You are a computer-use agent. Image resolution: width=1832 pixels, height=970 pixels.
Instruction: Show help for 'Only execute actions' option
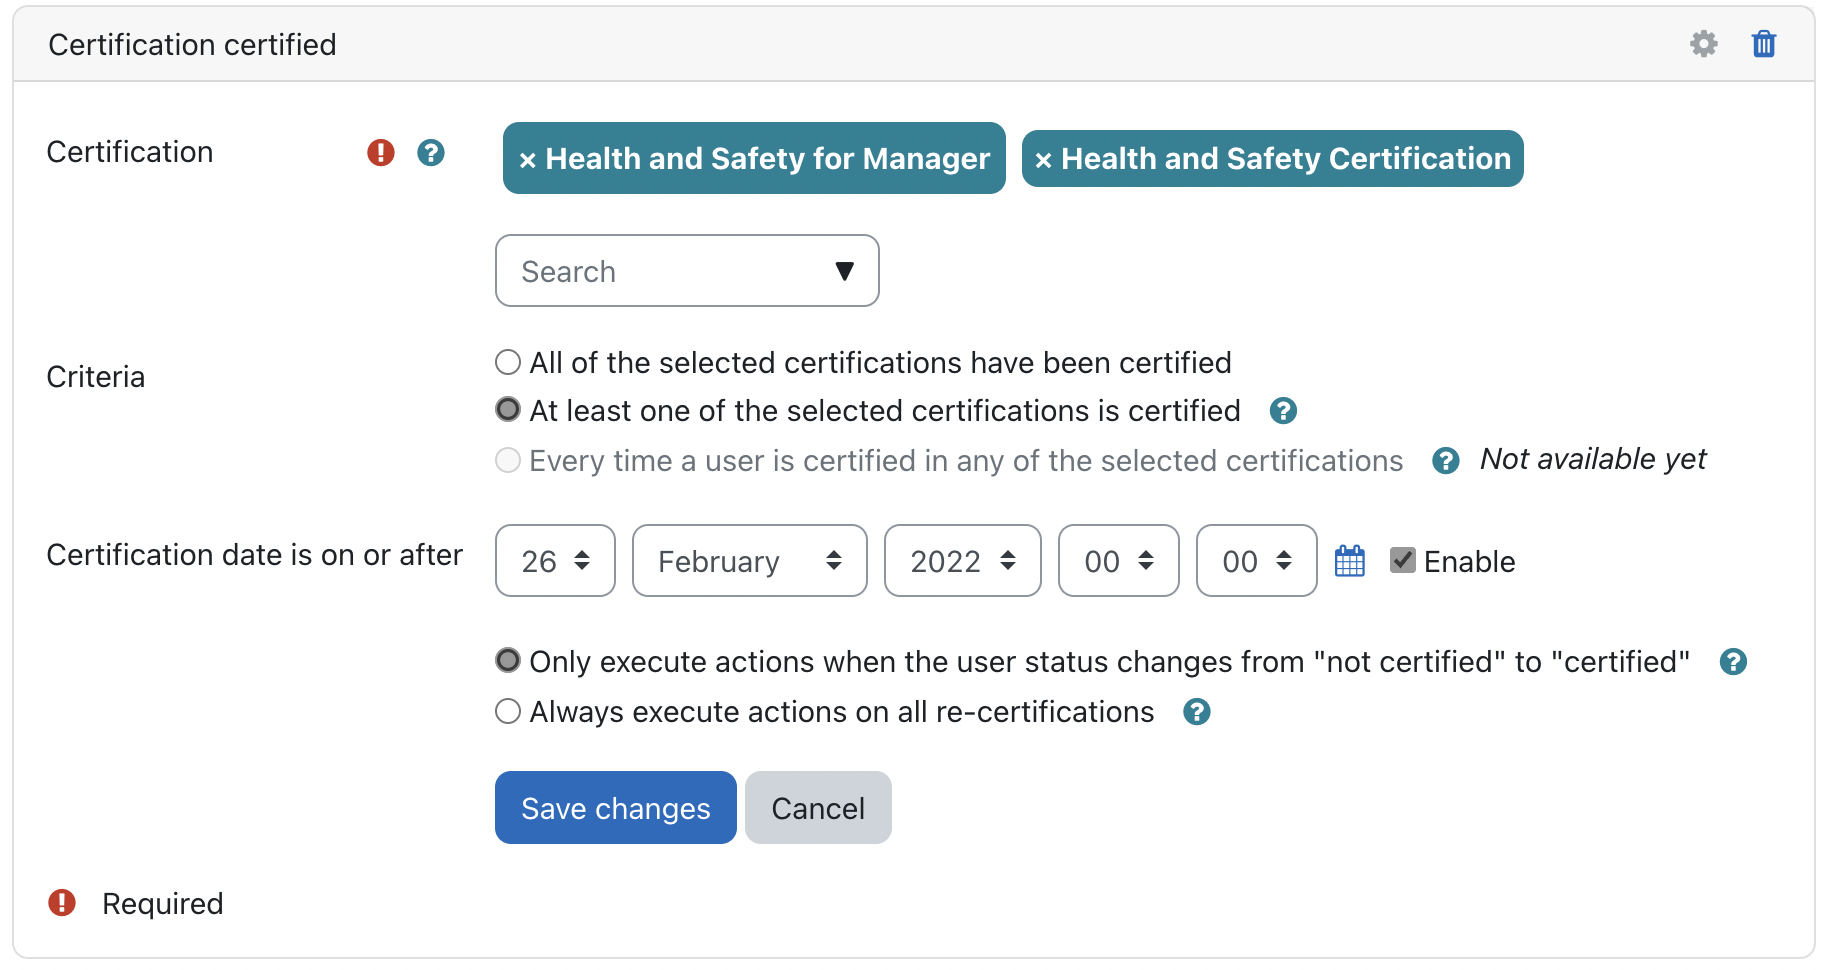point(1732,662)
